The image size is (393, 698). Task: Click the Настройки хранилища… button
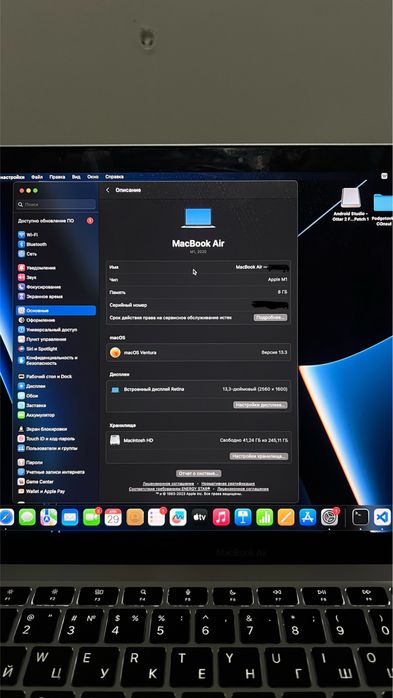pos(259,456)
